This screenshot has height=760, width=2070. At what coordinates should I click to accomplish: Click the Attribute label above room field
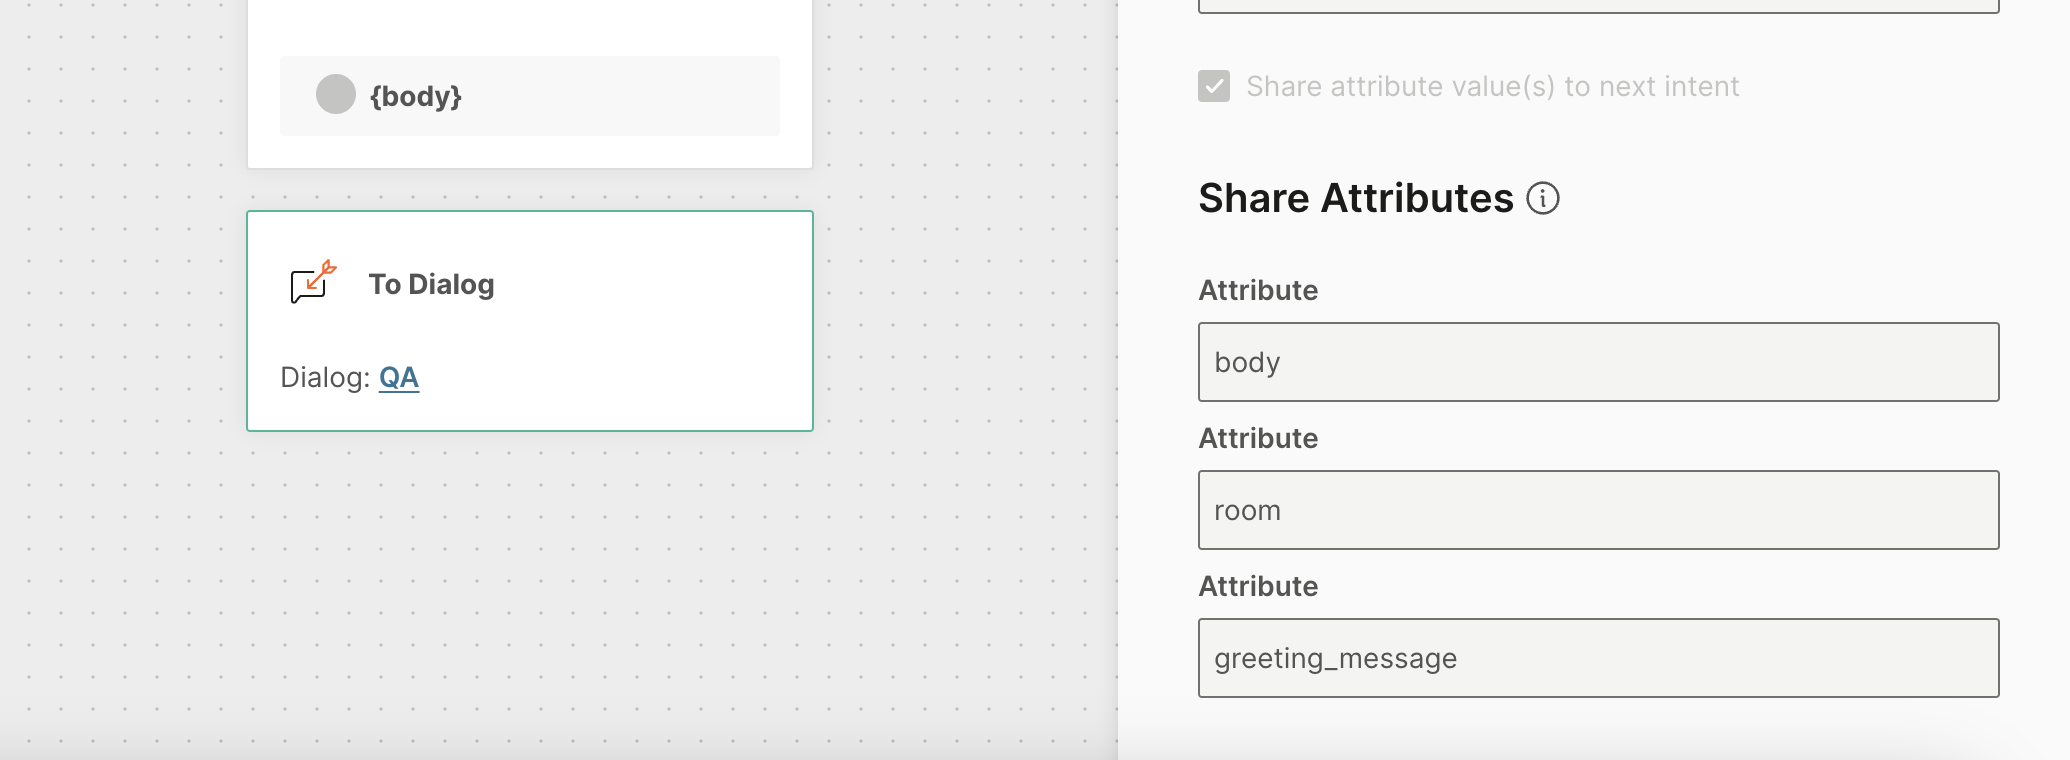(x=1258, y=438)
